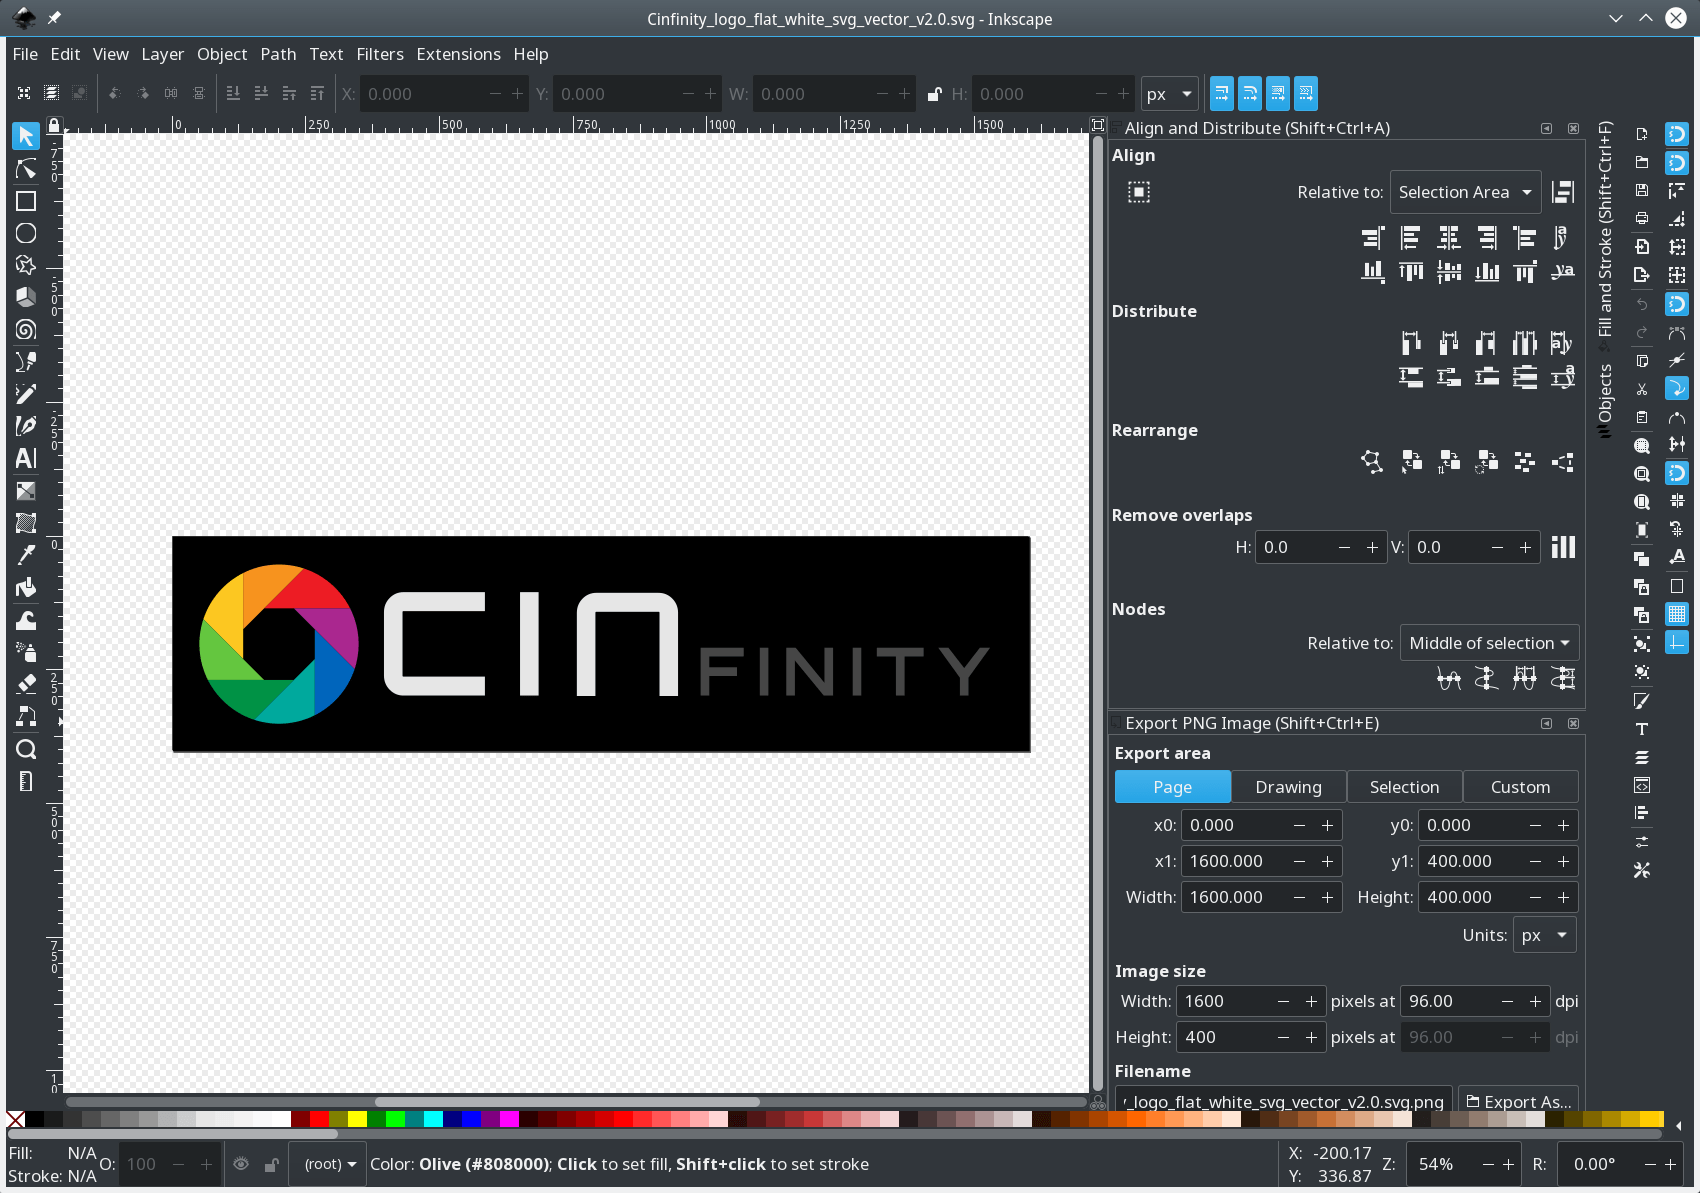This screenshot has height=1193, width=1700.
Task: Open the Layer menu
Action: tap(162, 54)
